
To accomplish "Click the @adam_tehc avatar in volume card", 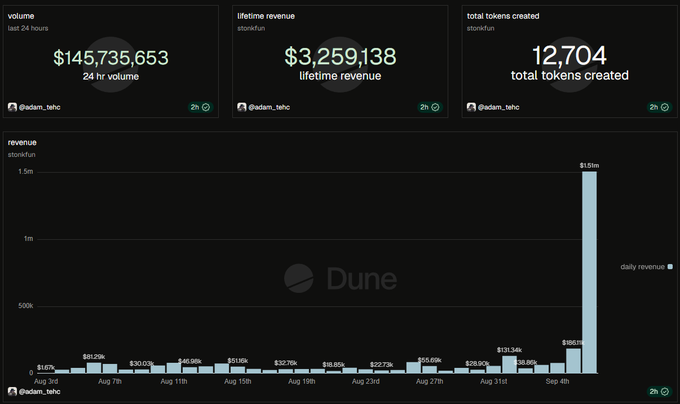I will [12, 107].
